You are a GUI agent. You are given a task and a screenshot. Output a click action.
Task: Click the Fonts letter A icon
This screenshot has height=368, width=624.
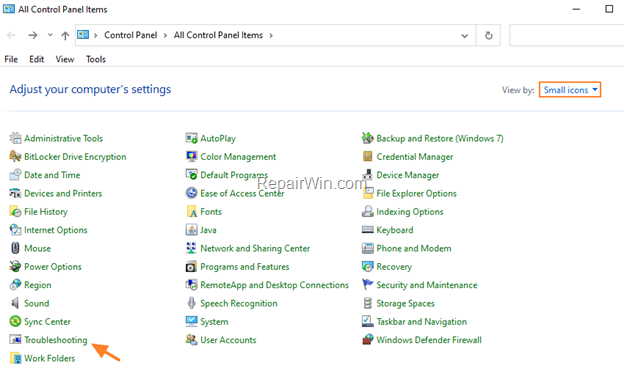tap(191, 211)
